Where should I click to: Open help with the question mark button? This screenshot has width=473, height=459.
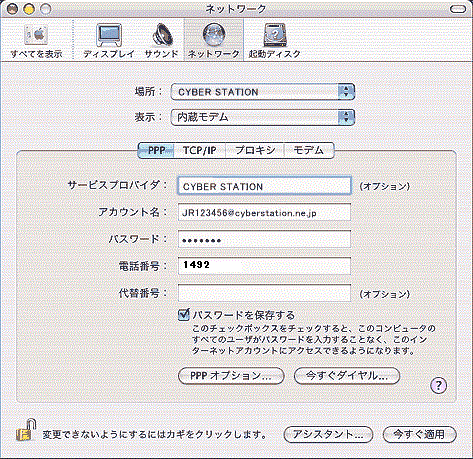pos(439,386)
